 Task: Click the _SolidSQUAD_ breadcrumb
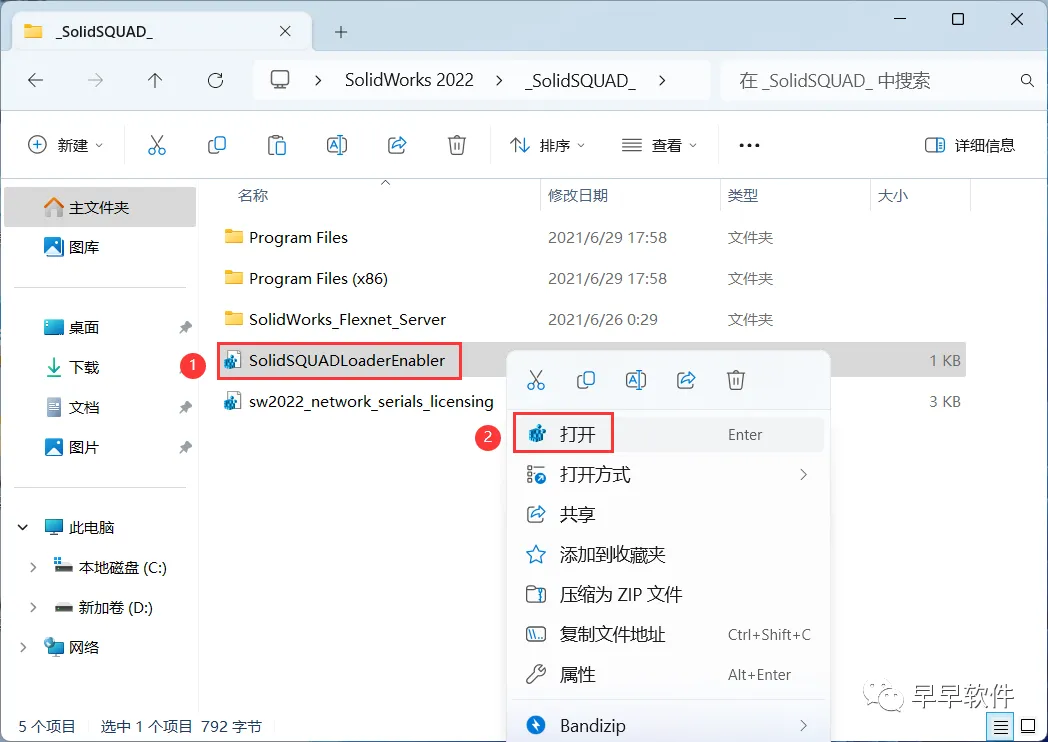pos(580,81)
